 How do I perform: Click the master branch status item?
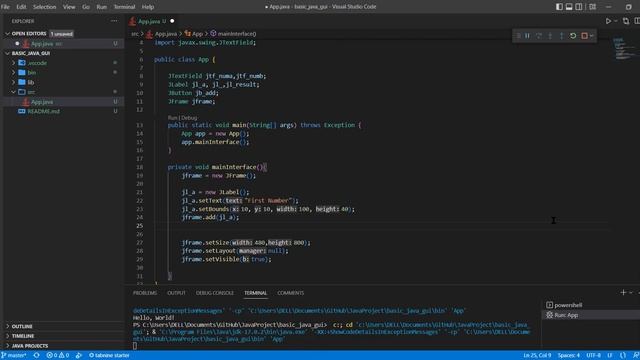(x=14, y=356)
